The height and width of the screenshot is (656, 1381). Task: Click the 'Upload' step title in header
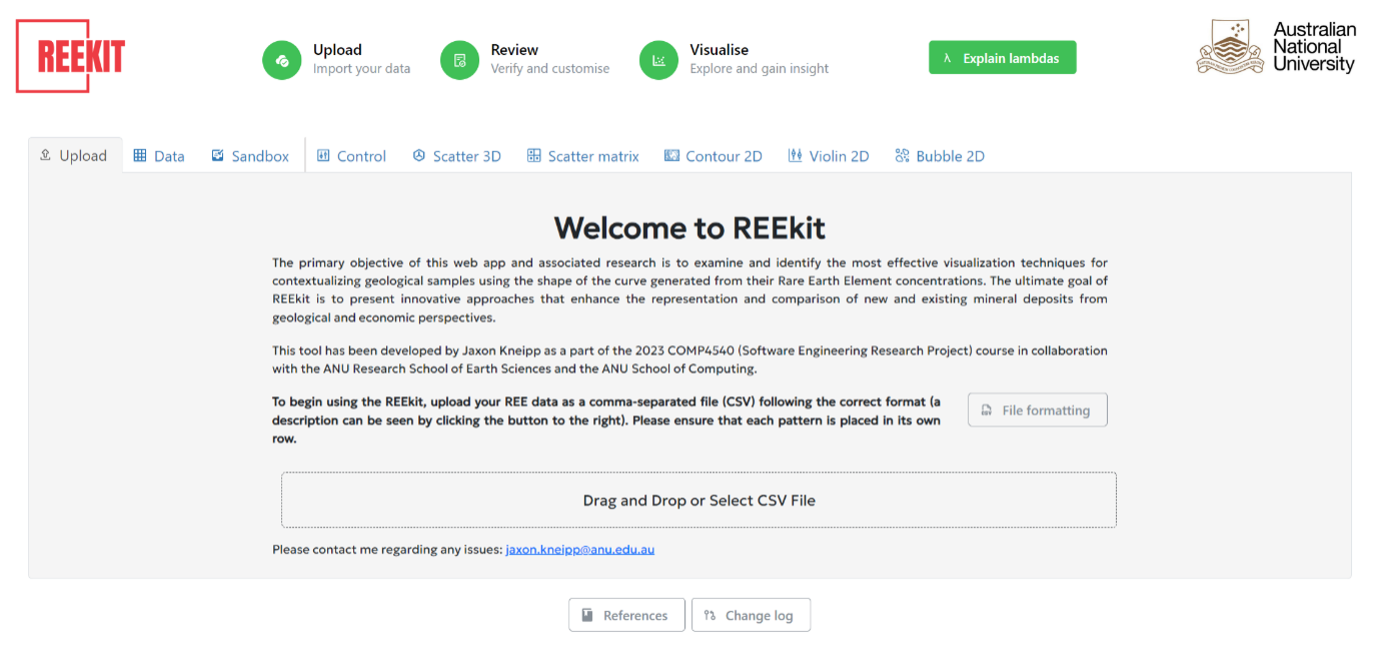point(337,50)
